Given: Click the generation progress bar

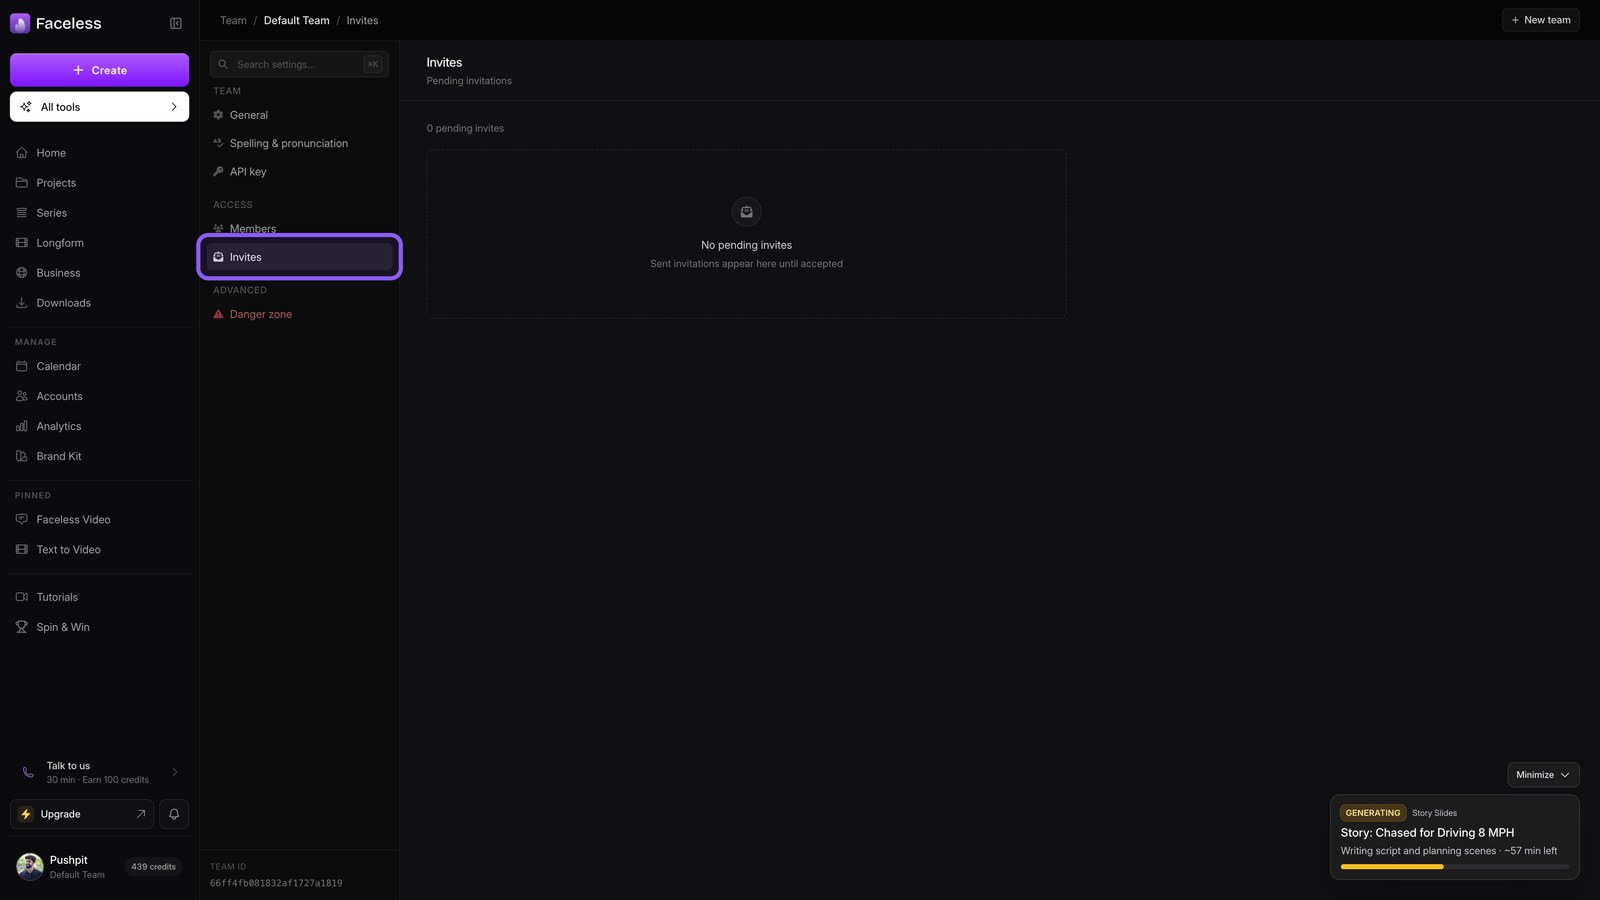Looking at the screenshot, I should pyautogui.click(x=1454, y=867).
